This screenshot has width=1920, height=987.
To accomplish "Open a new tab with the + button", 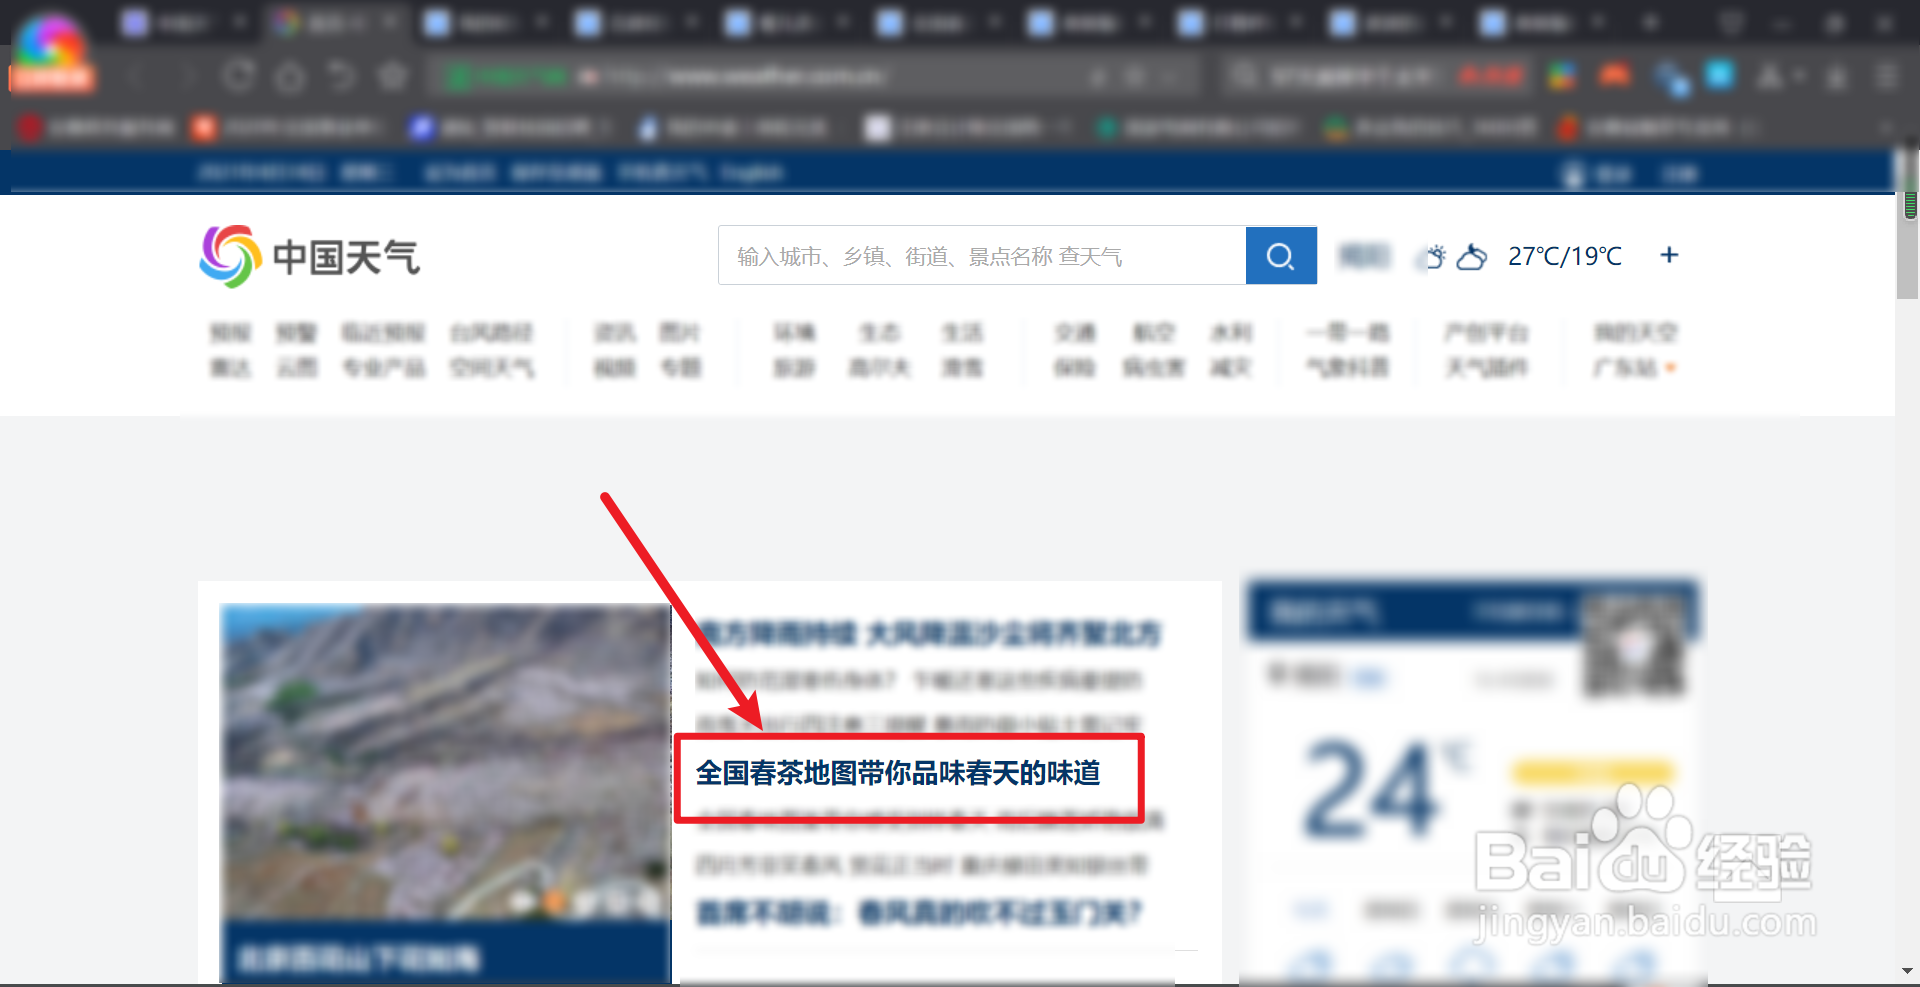I will tap(1651, 21).
